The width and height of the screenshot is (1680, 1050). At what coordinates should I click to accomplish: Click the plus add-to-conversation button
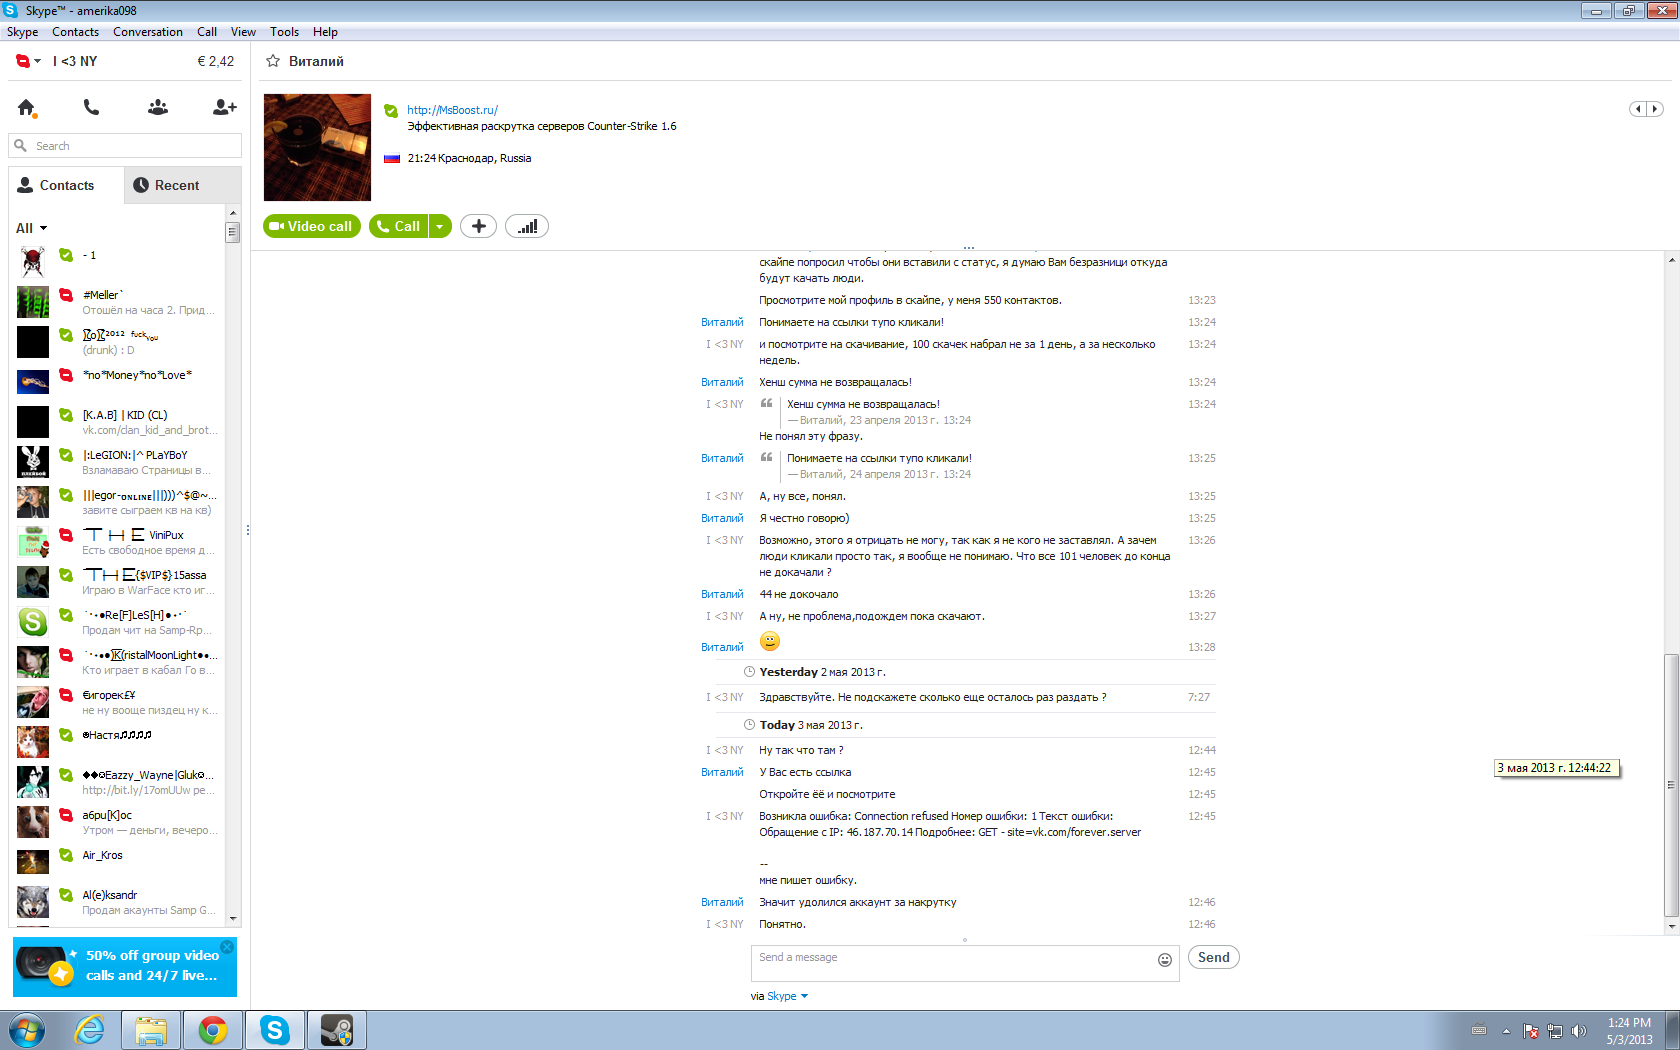[x=478, y=226]
